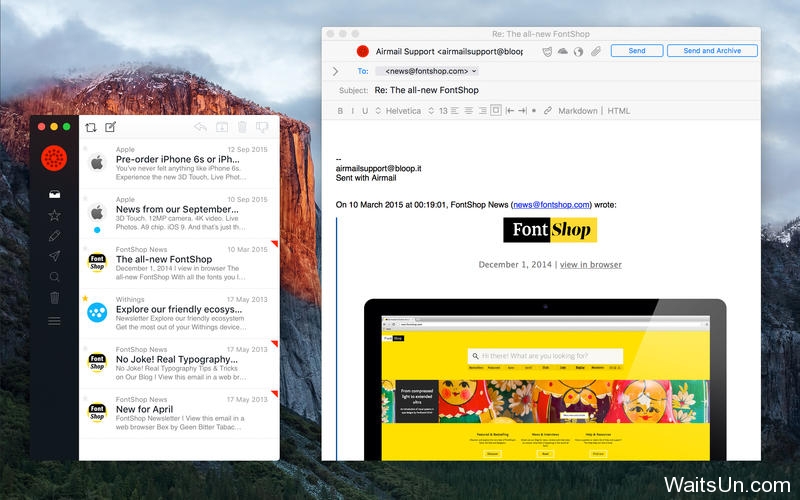Toggle Italic formatting in the composer

(353, 111)
